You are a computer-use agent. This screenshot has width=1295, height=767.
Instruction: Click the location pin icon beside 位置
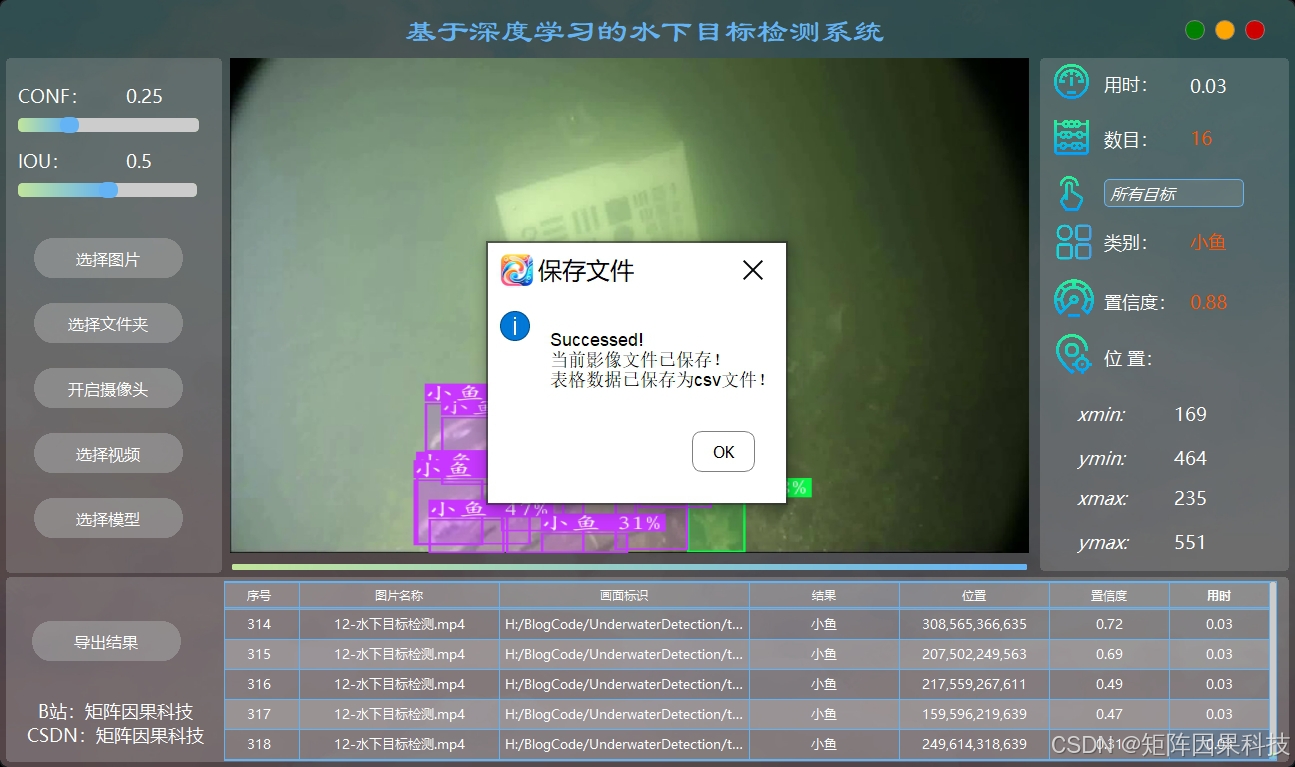point(1072,355)
